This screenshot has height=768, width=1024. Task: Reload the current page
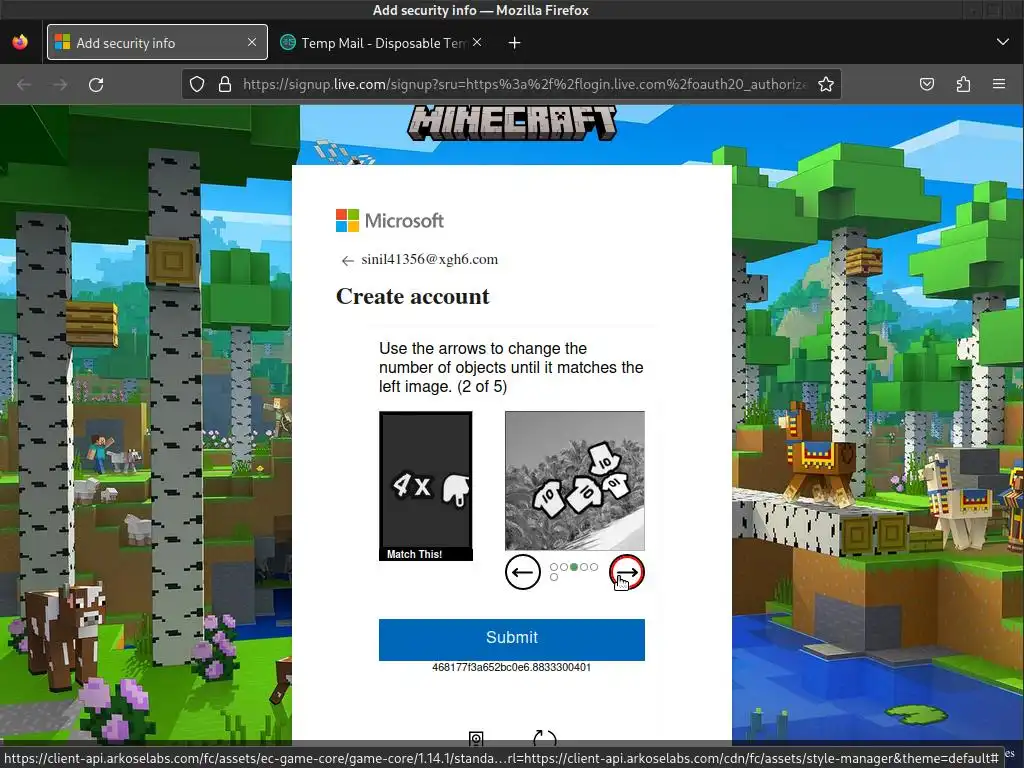96,84
